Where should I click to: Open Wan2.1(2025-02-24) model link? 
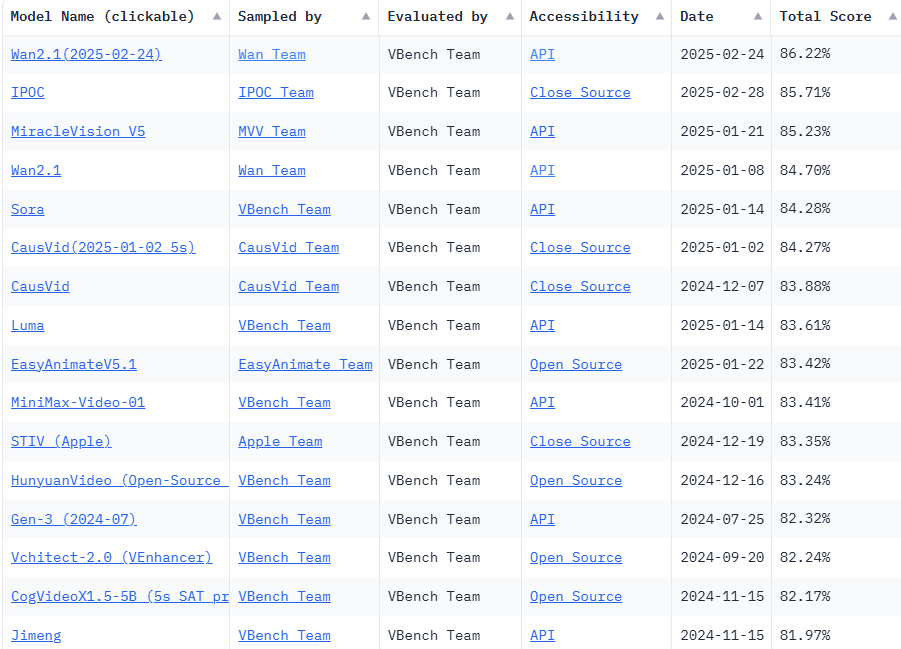86,54
